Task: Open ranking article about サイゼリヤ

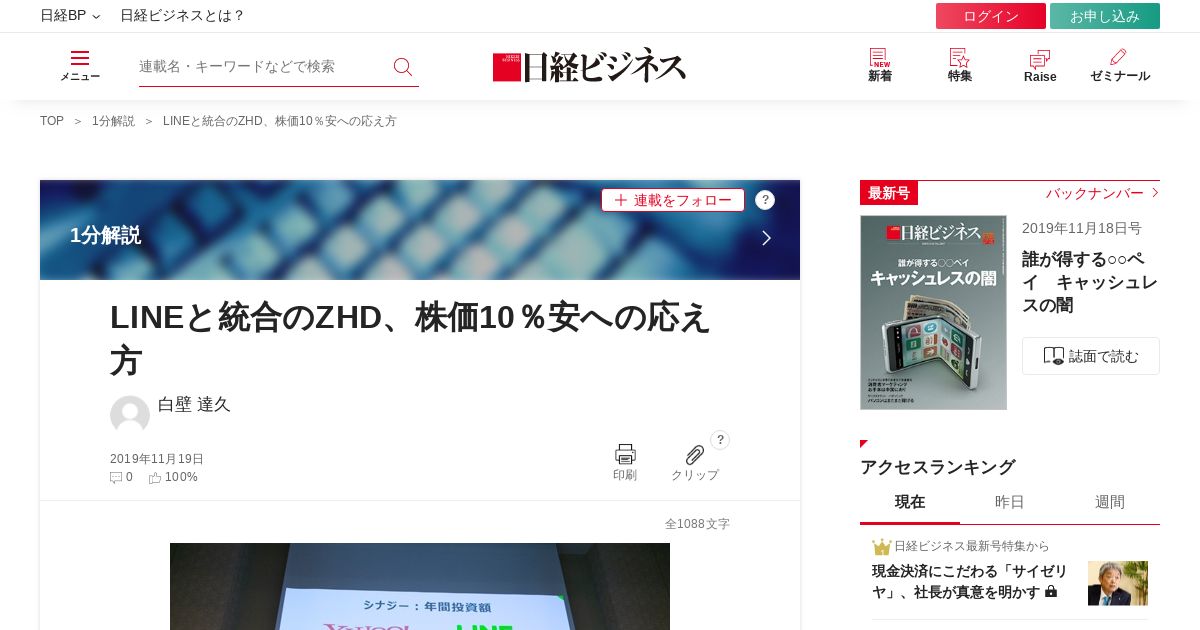Action: point(972,581)
